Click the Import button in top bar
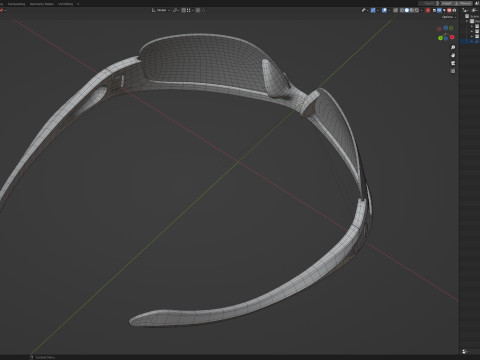 [447, 3]
